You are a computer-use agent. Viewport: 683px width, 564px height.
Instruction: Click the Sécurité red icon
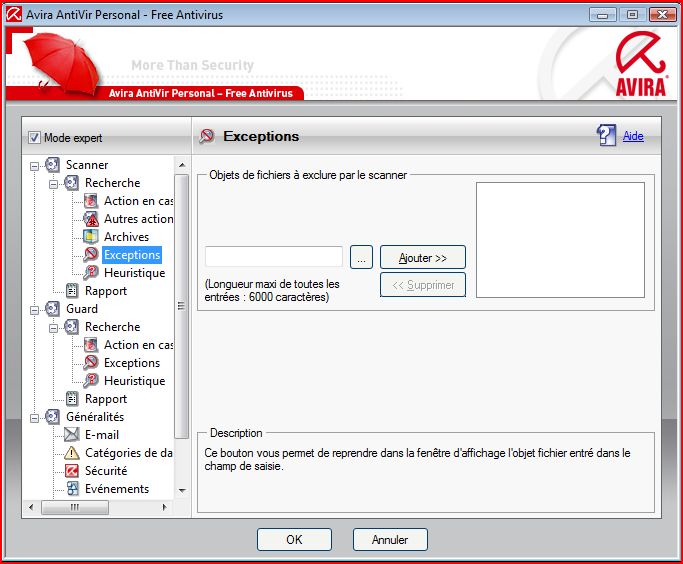pyautogui.click(x=71, y=471)
